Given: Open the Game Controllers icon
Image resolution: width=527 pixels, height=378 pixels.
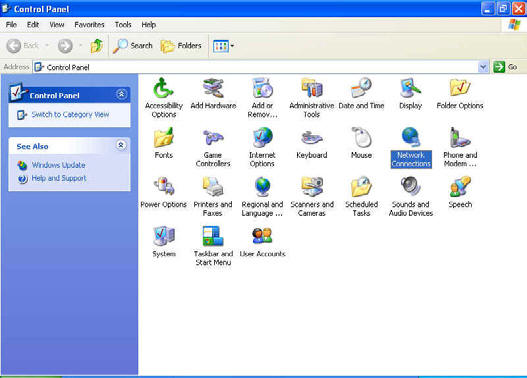Looking at the screenshot, I should (x=213, y=138).
